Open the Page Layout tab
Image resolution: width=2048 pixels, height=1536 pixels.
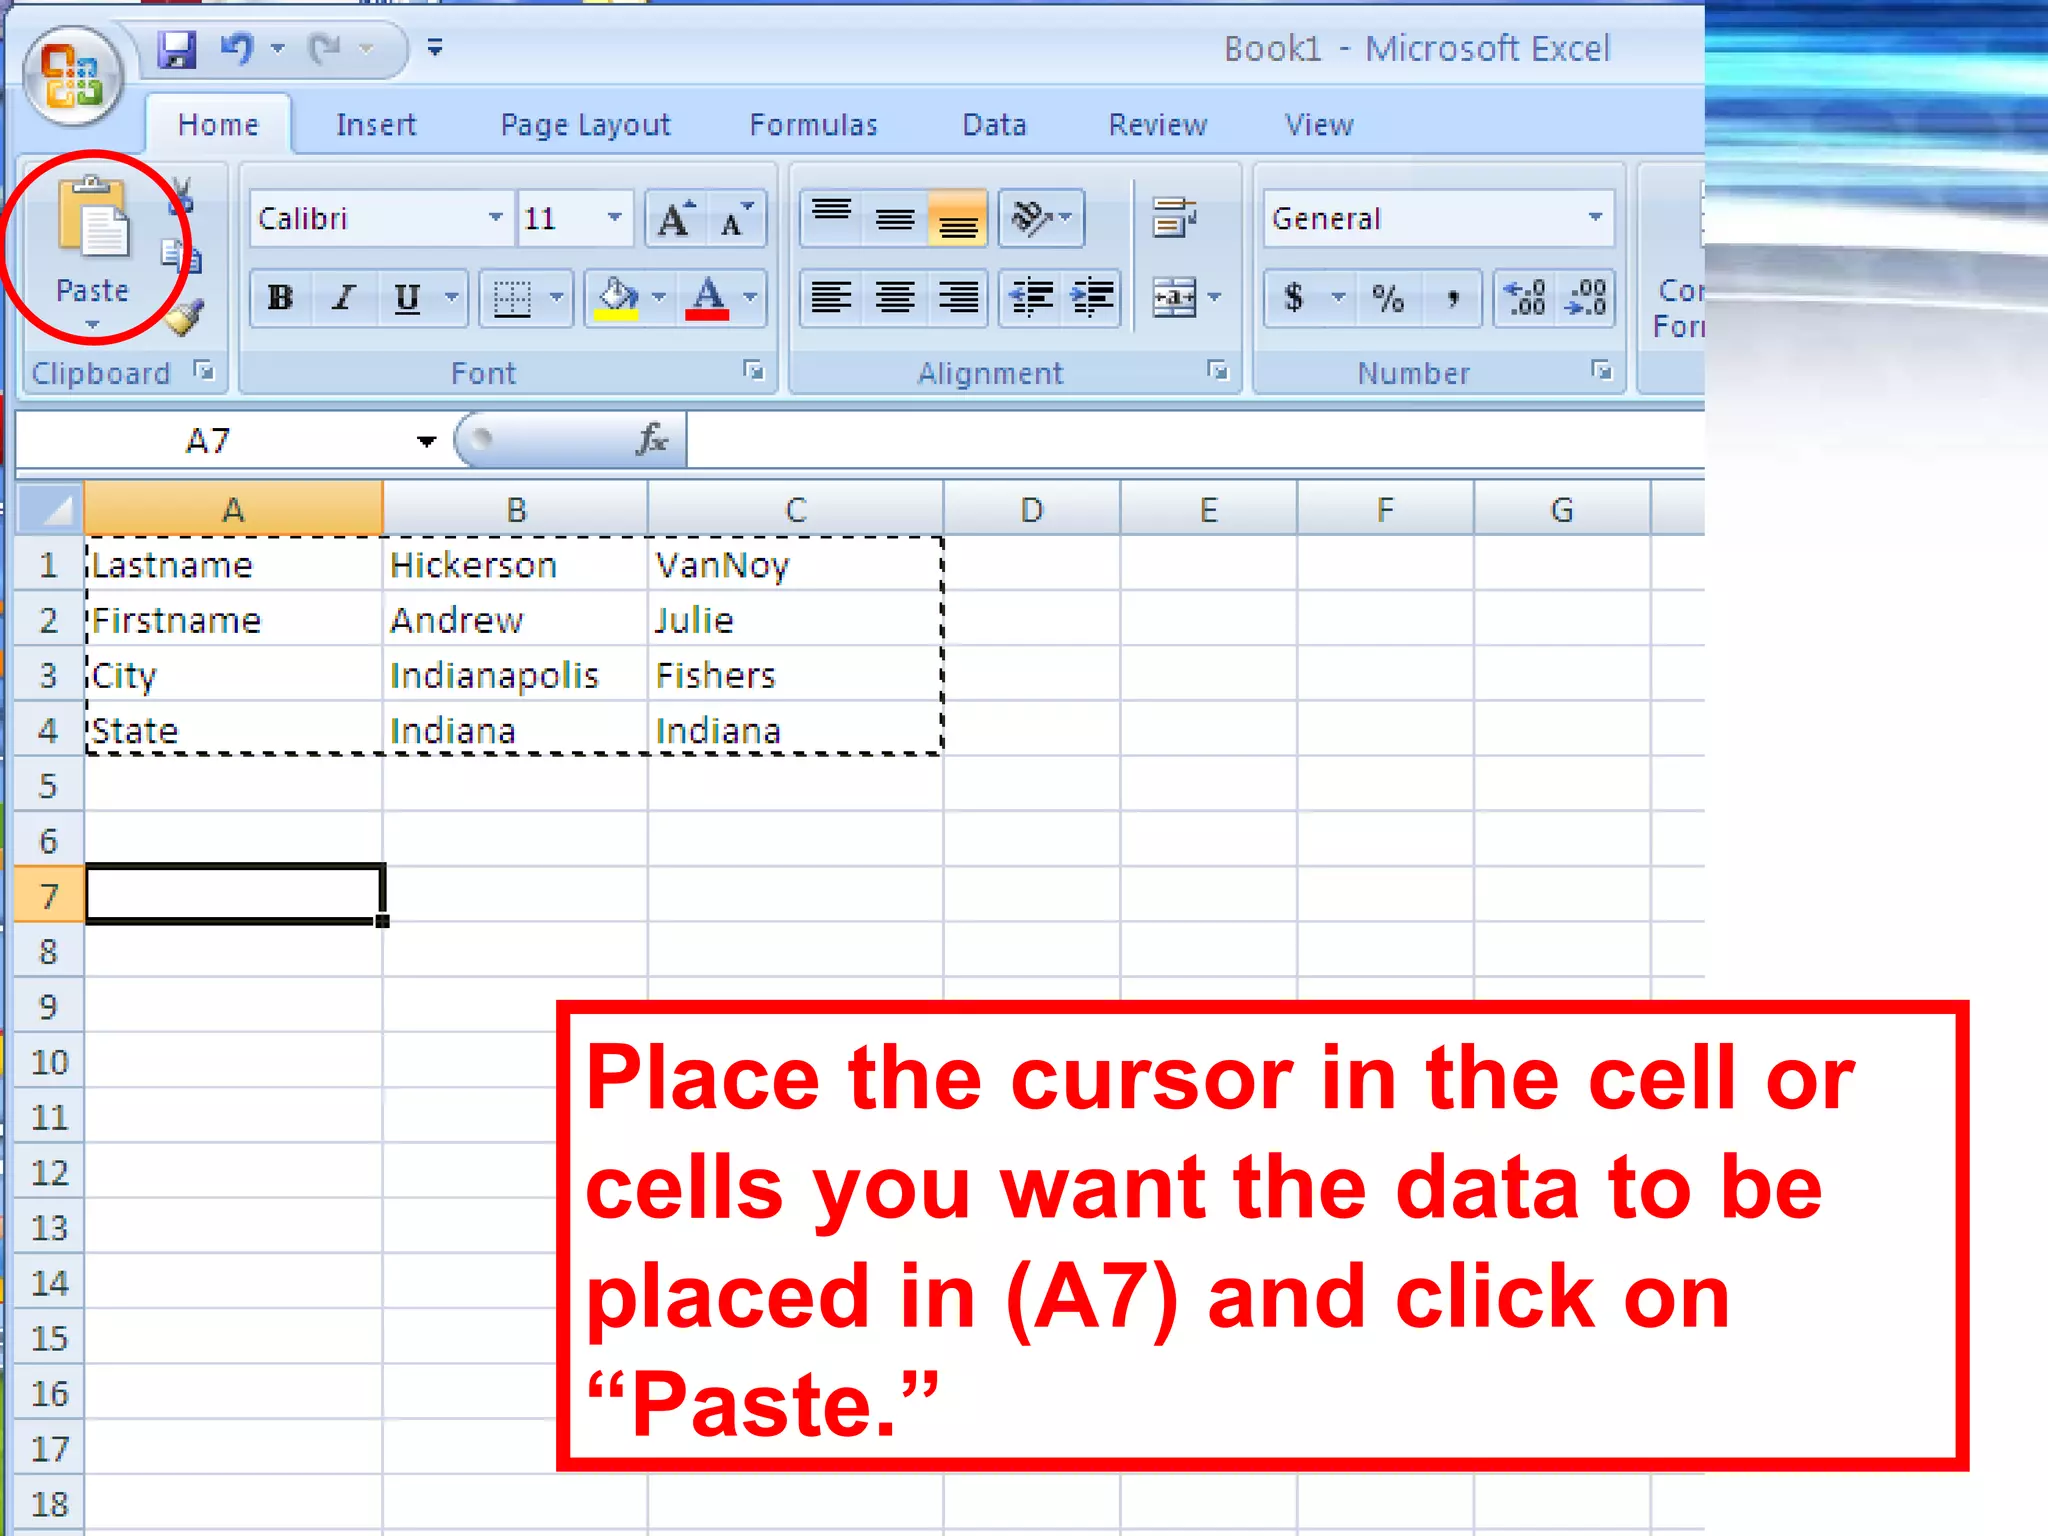coord(585,125)
